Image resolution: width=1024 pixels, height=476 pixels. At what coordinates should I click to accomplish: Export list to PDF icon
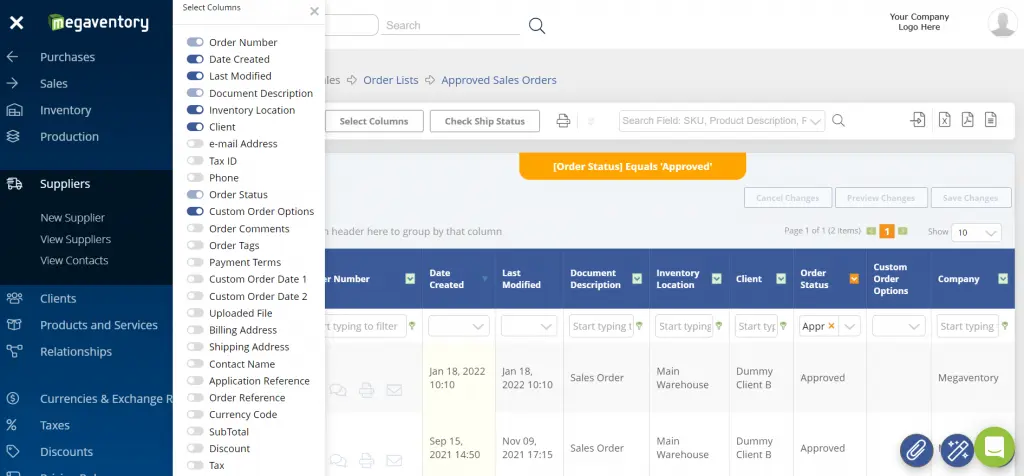point(967,119)
